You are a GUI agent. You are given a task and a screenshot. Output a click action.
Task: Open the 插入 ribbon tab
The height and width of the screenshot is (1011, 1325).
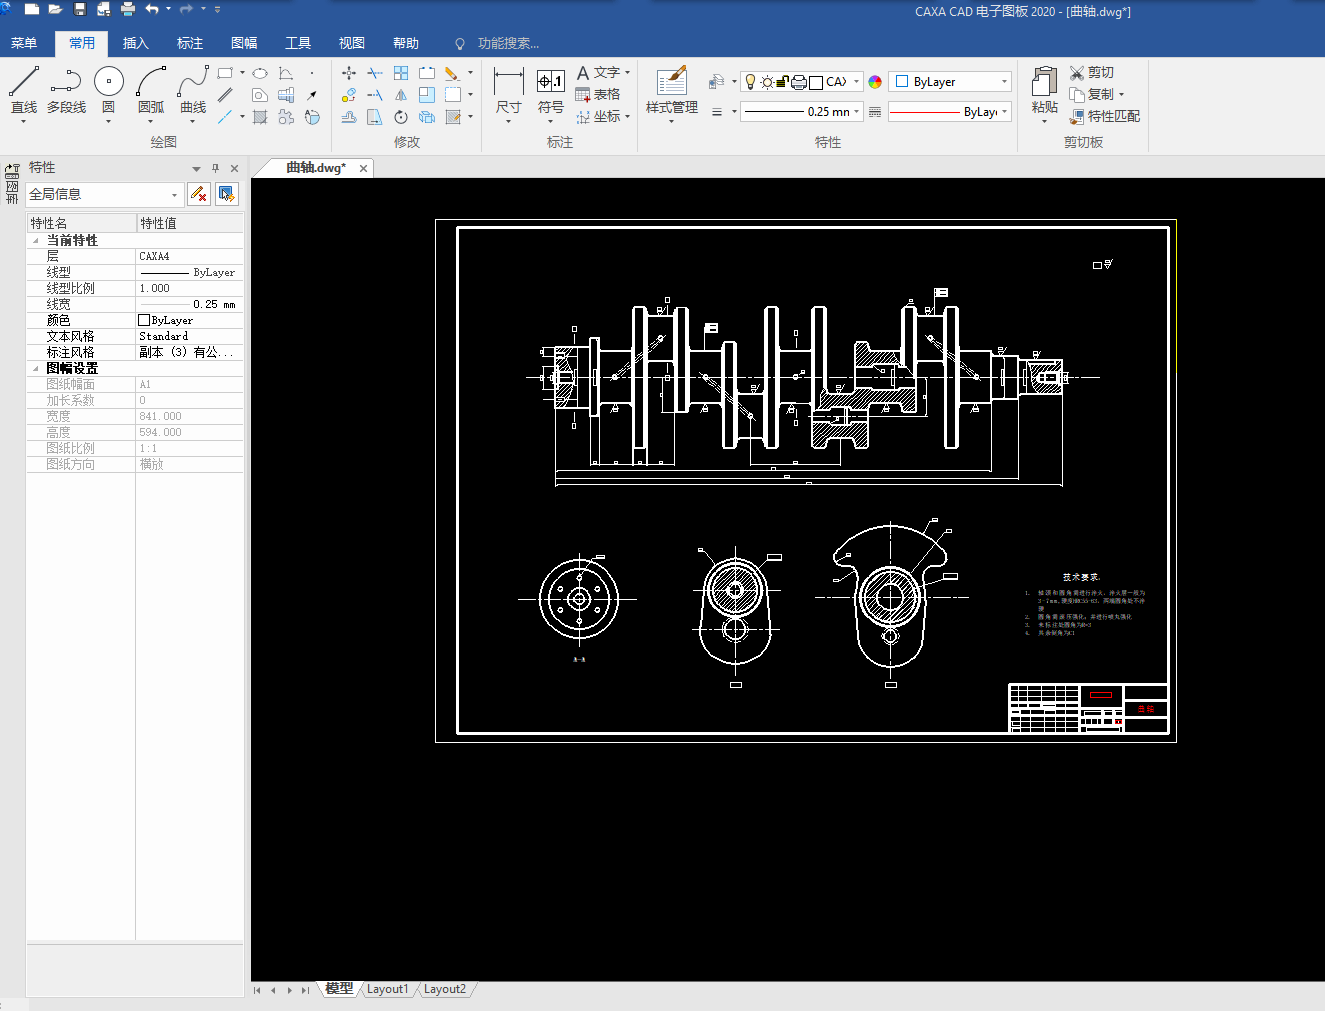[x=135, y=43]
